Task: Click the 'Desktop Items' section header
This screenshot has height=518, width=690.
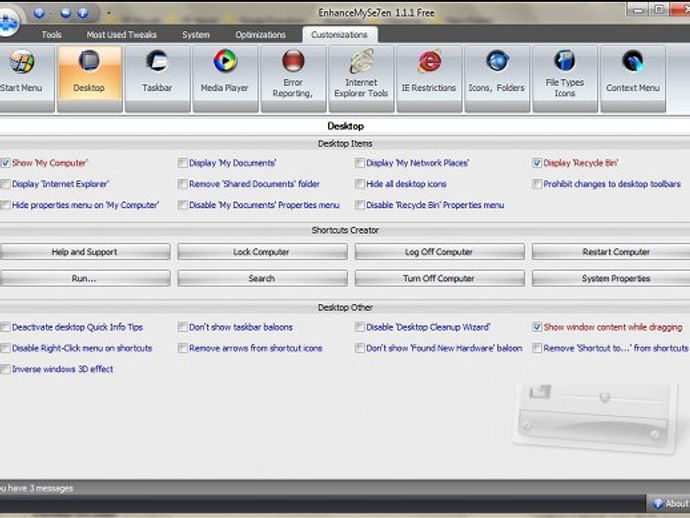Action: (x=345, y=144)
